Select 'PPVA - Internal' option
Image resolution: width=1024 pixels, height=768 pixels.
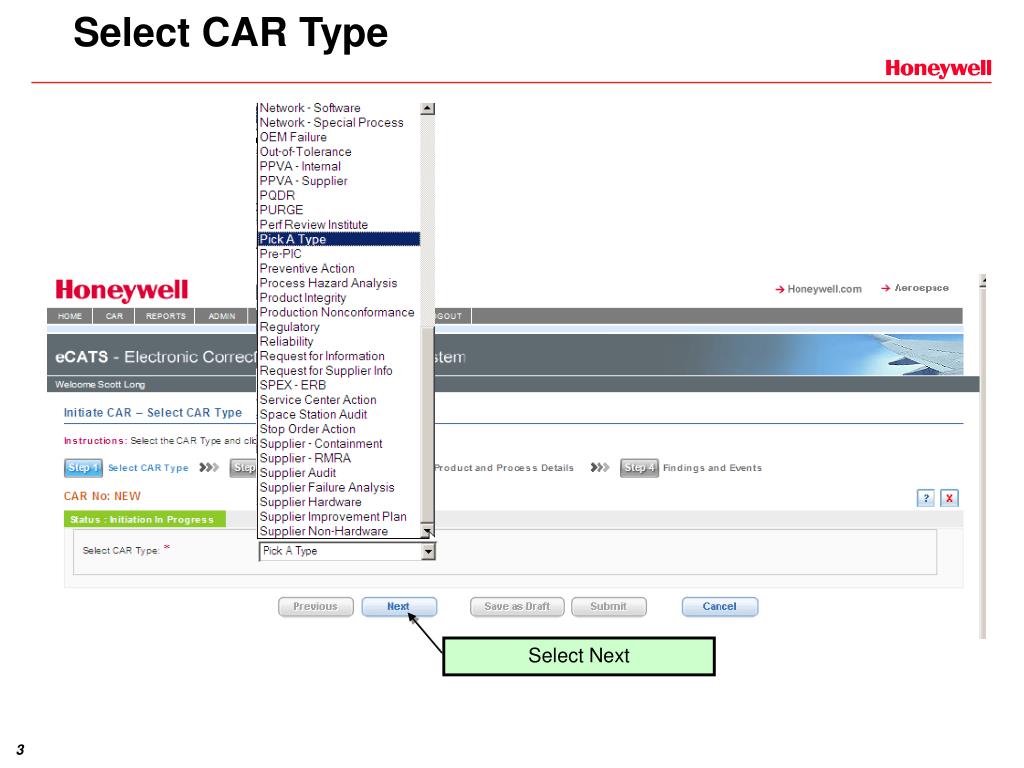[x=339, y=167]
